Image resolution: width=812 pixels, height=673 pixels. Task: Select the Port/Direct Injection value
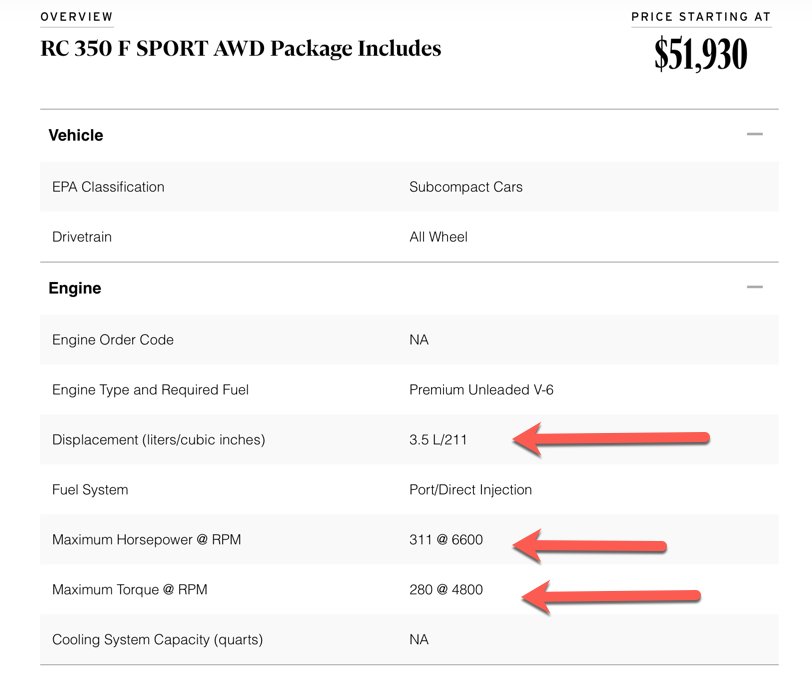pyautogui.click(x=470, y=490)
